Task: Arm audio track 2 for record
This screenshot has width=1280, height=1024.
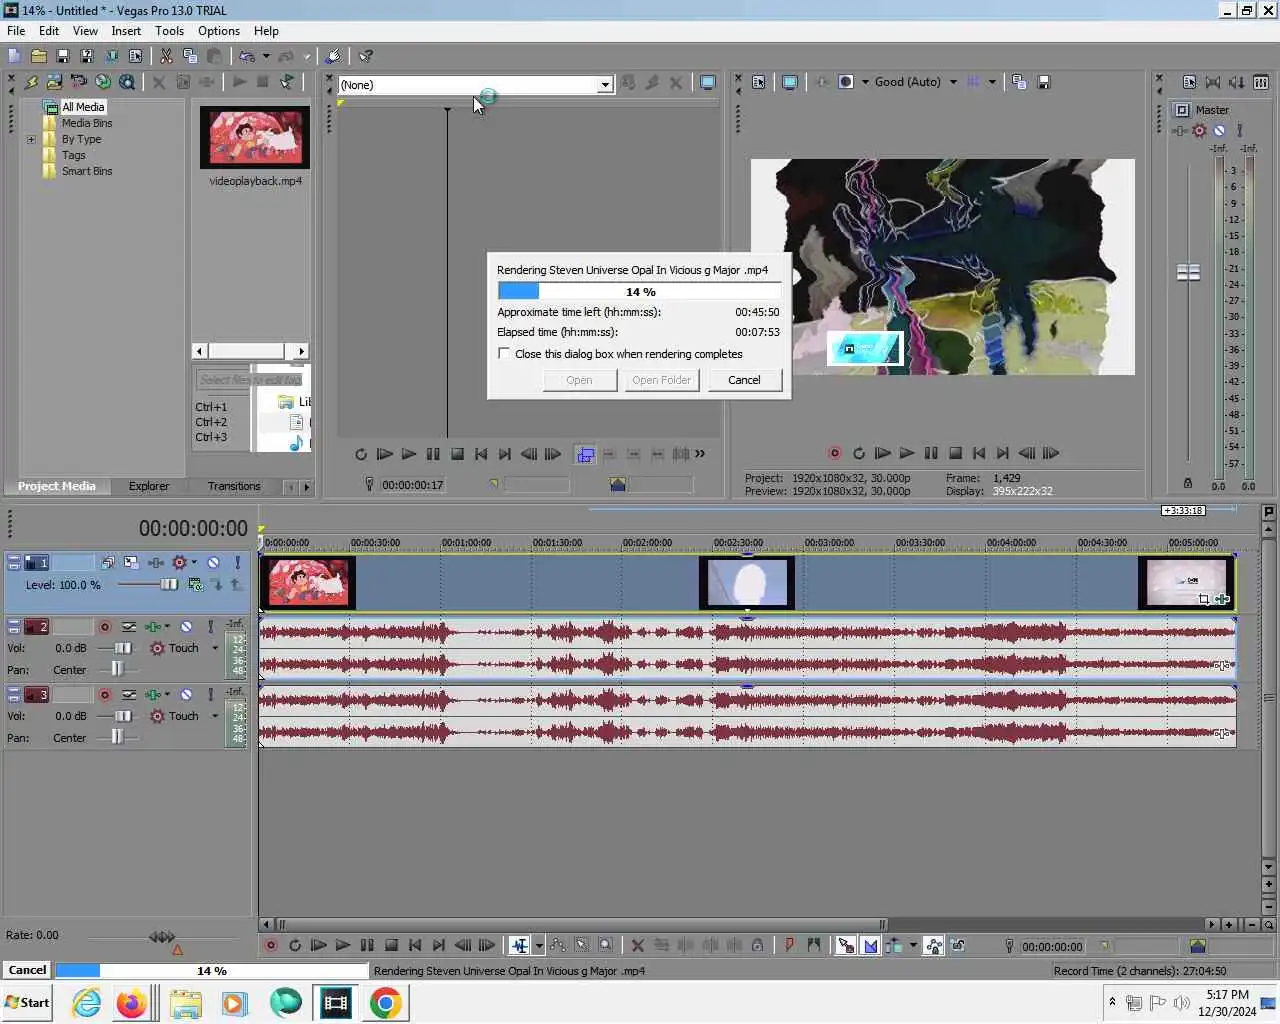Action: [x=104, y=627]
